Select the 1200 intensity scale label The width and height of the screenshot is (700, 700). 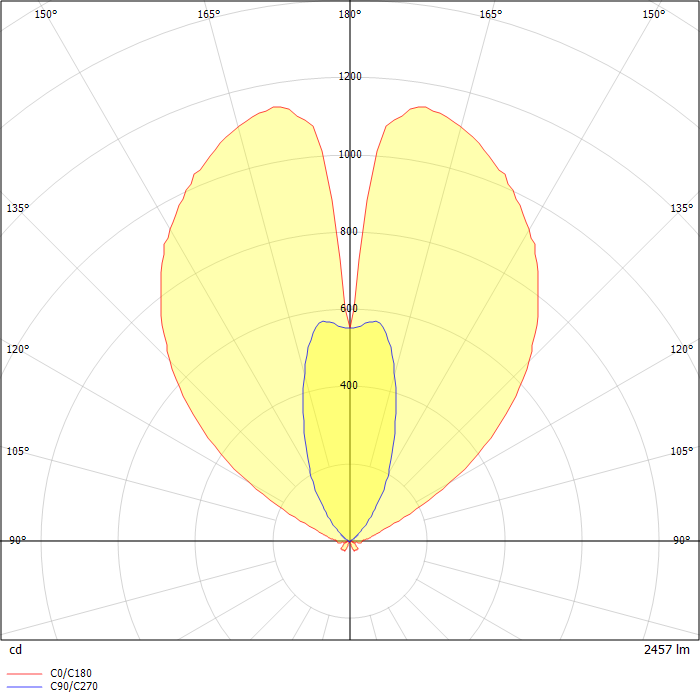pos(350,76)
